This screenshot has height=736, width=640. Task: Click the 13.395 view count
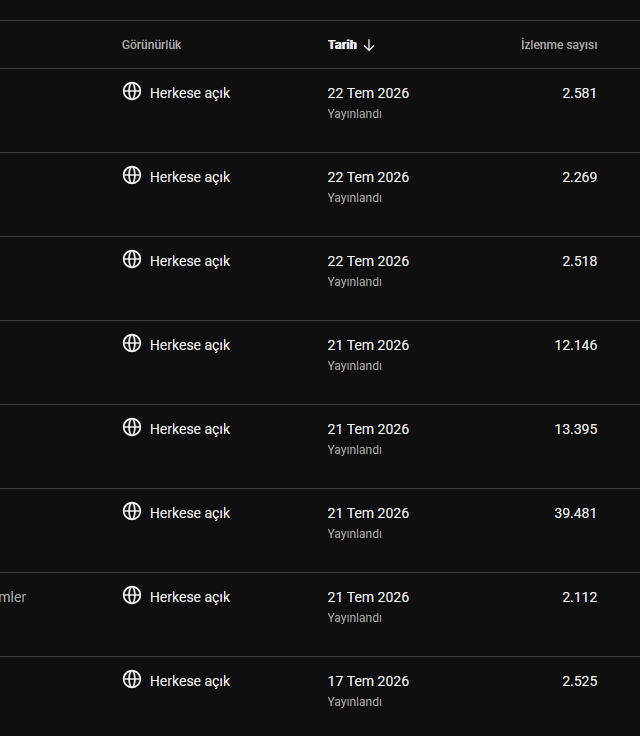pyautogui.click(x=576, y=429)
